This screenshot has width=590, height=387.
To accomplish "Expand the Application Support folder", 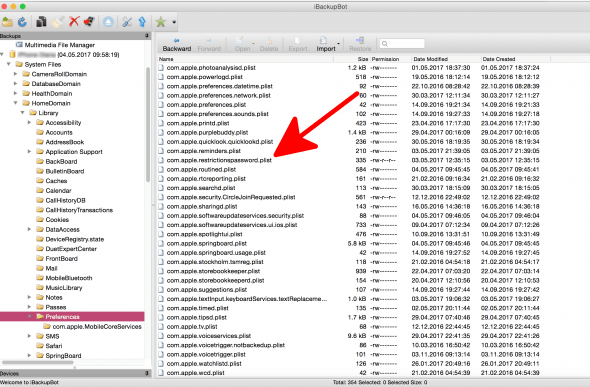I will pyautogui.click(x=29, y=152).
